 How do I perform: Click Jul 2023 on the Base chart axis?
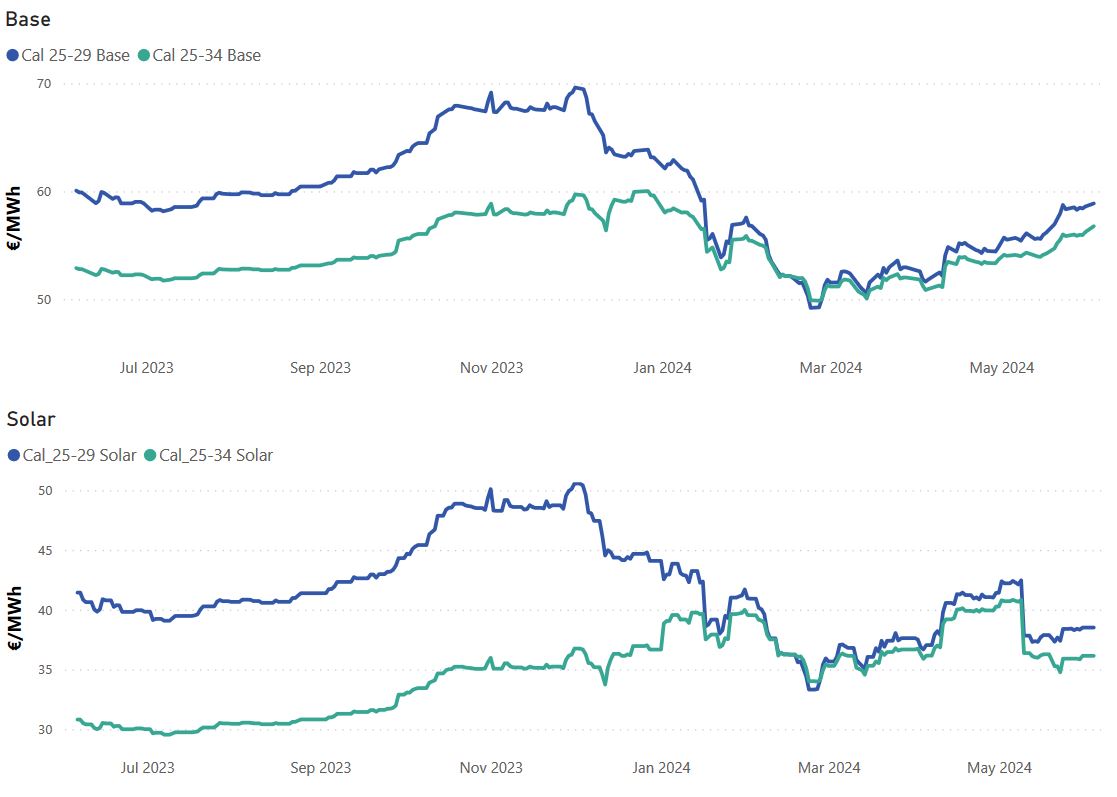(146, 367)
